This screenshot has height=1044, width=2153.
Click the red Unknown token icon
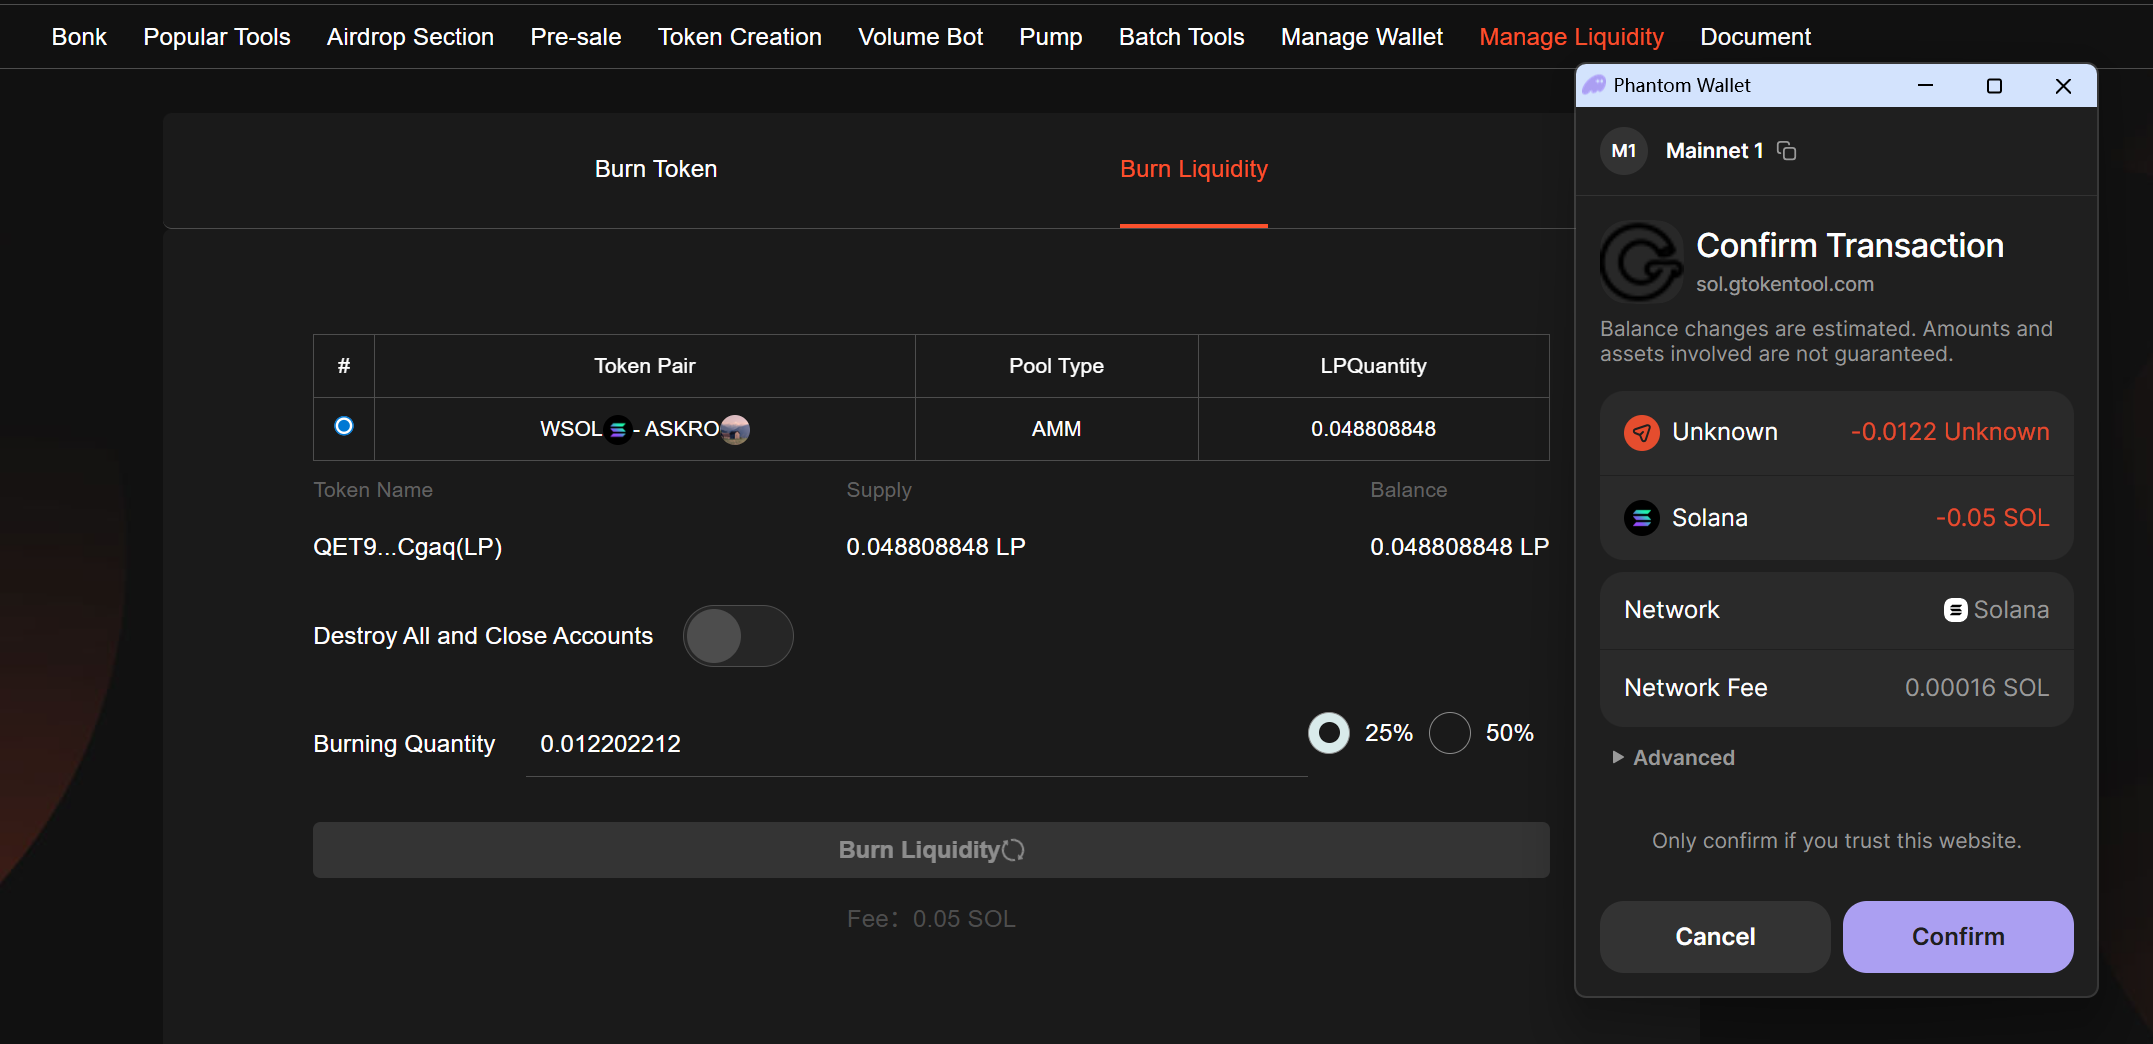pyautogui.click(x=1641, y=432)
